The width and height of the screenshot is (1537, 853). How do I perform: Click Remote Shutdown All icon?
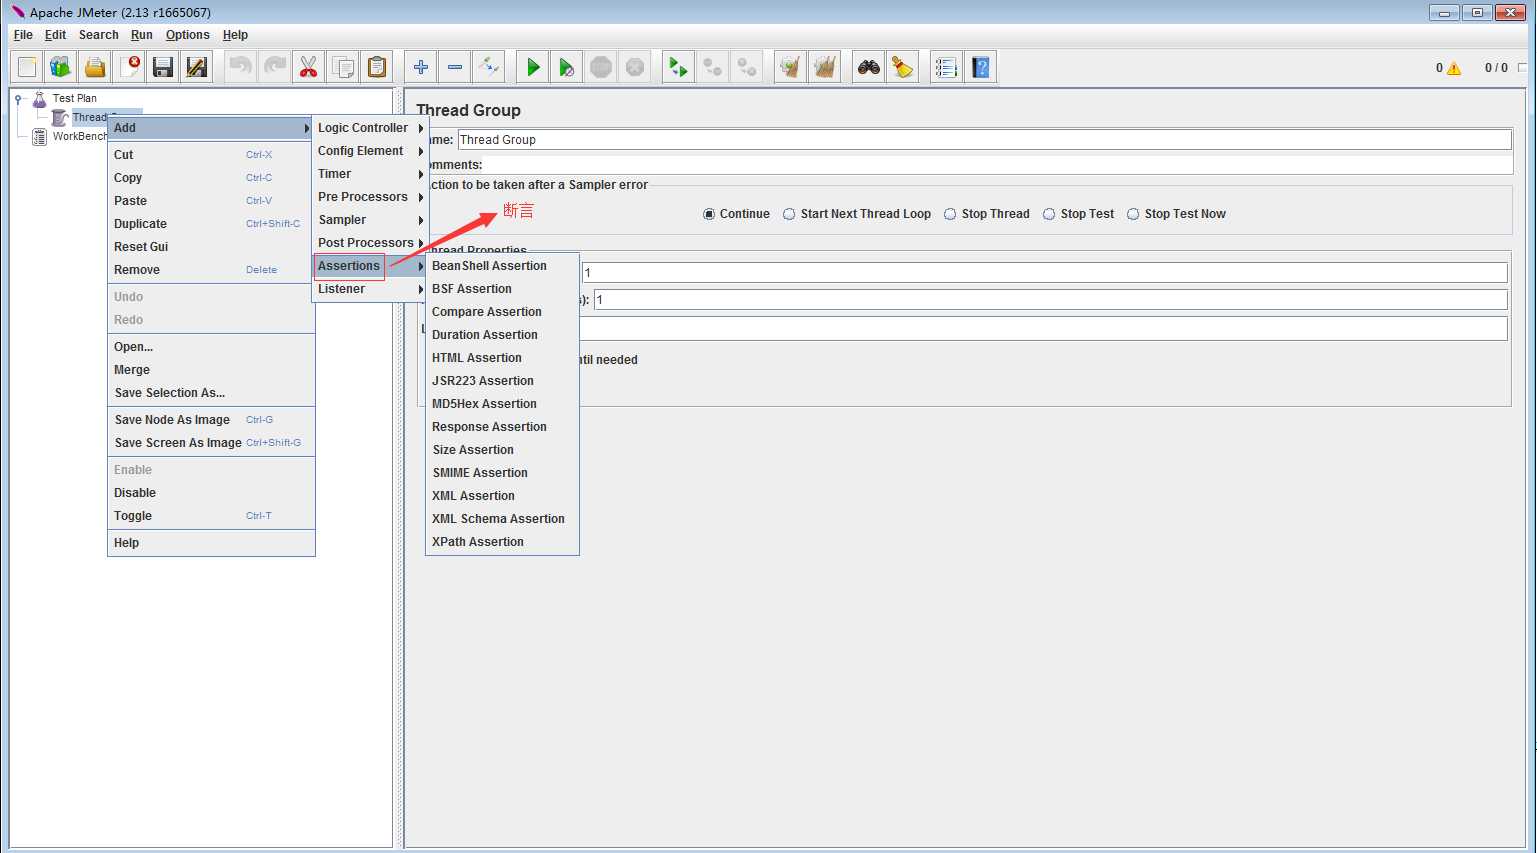pyautogui.click(x=746, y=67)
